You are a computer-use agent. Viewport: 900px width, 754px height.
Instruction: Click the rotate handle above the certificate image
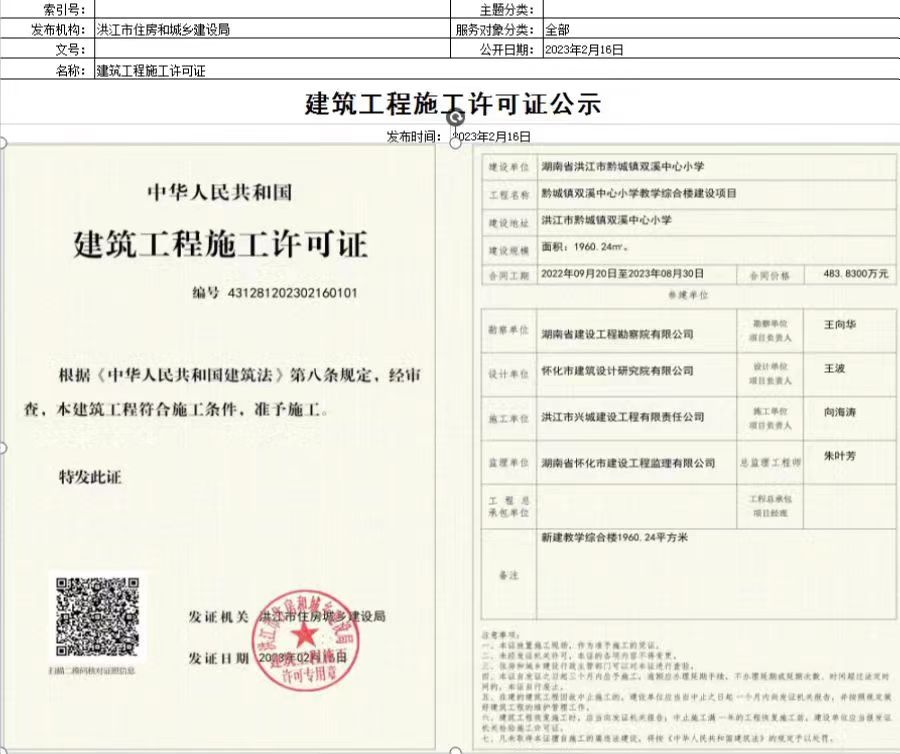tap(456, 118)
